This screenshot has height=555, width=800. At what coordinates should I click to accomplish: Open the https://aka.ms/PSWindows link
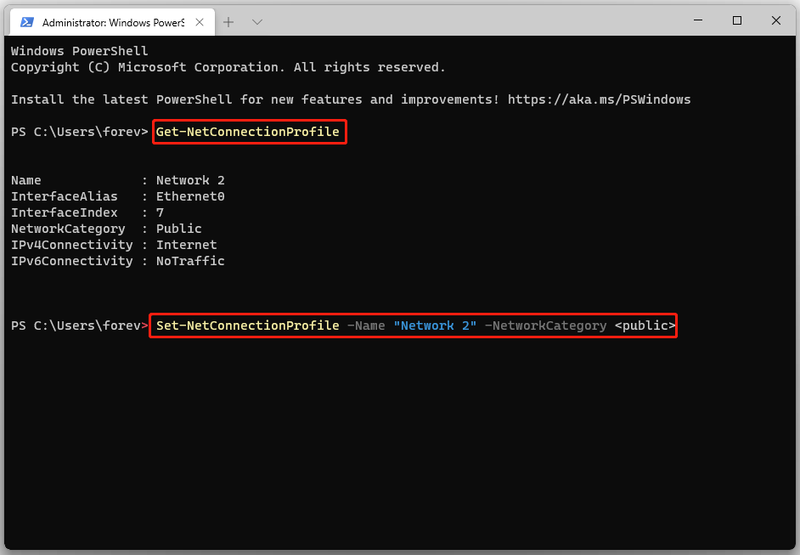pos(599,99)
